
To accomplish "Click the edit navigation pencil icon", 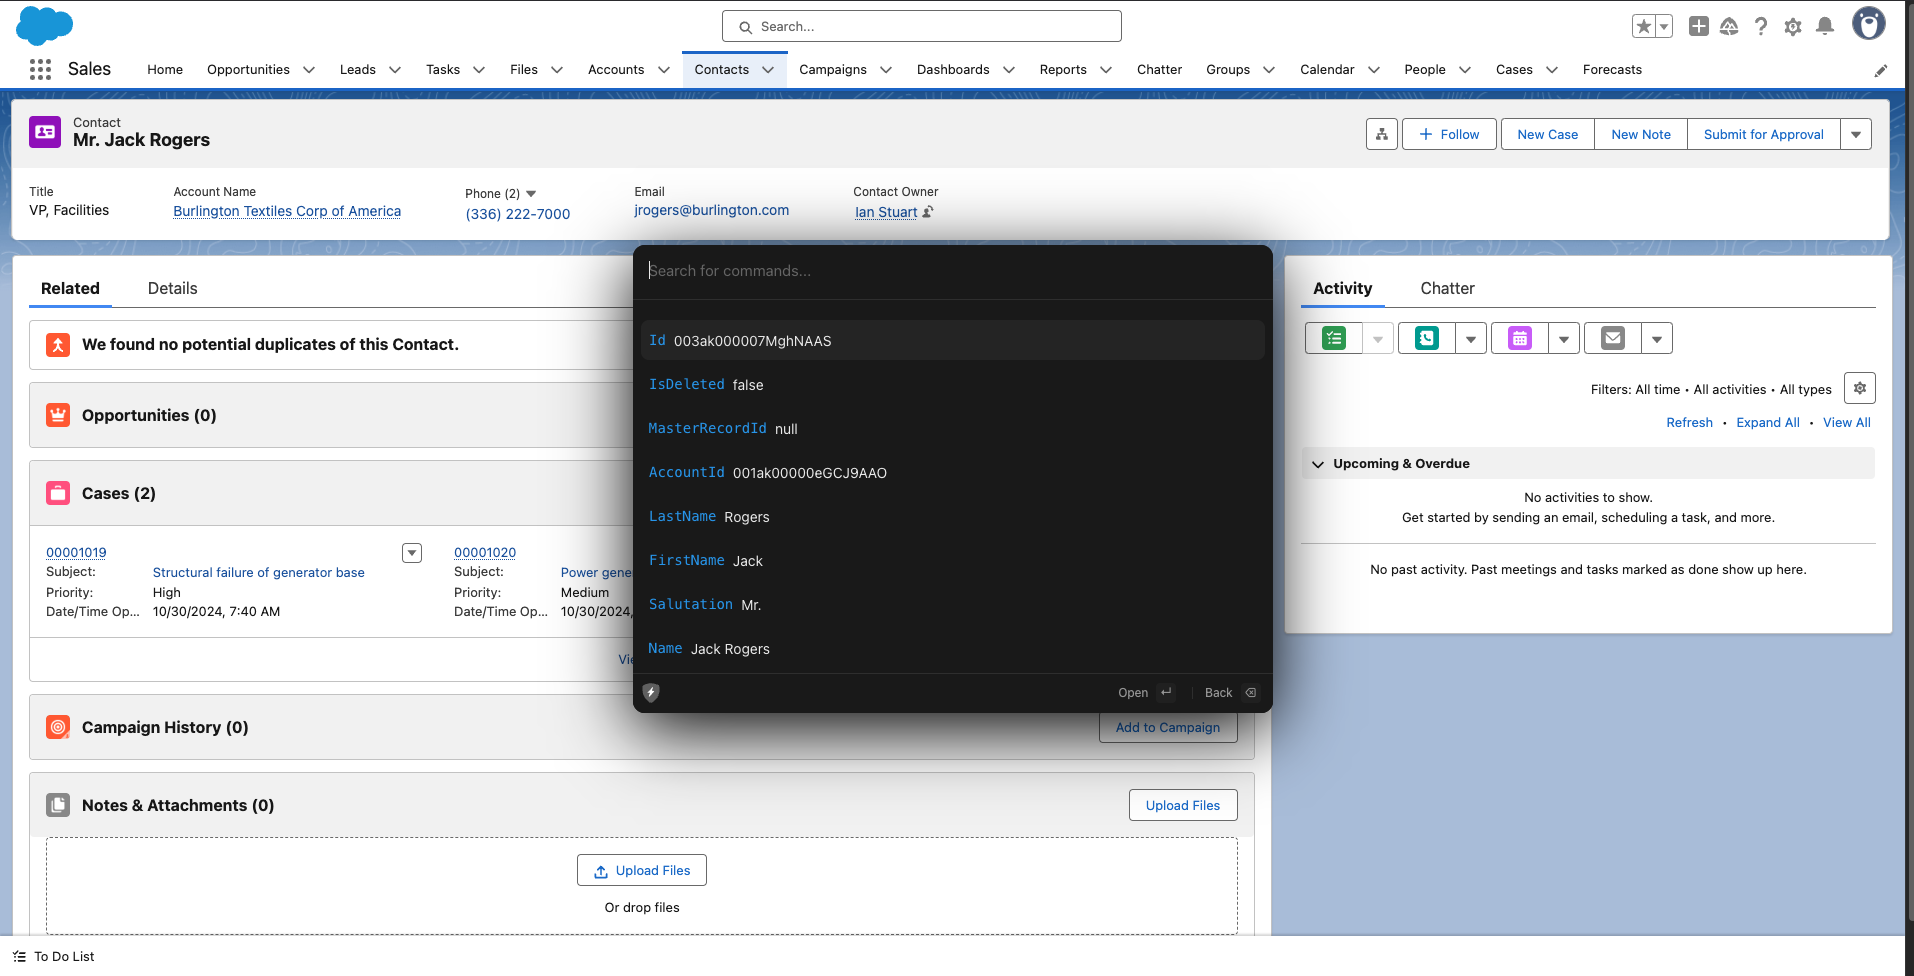I will point(1881,70).
